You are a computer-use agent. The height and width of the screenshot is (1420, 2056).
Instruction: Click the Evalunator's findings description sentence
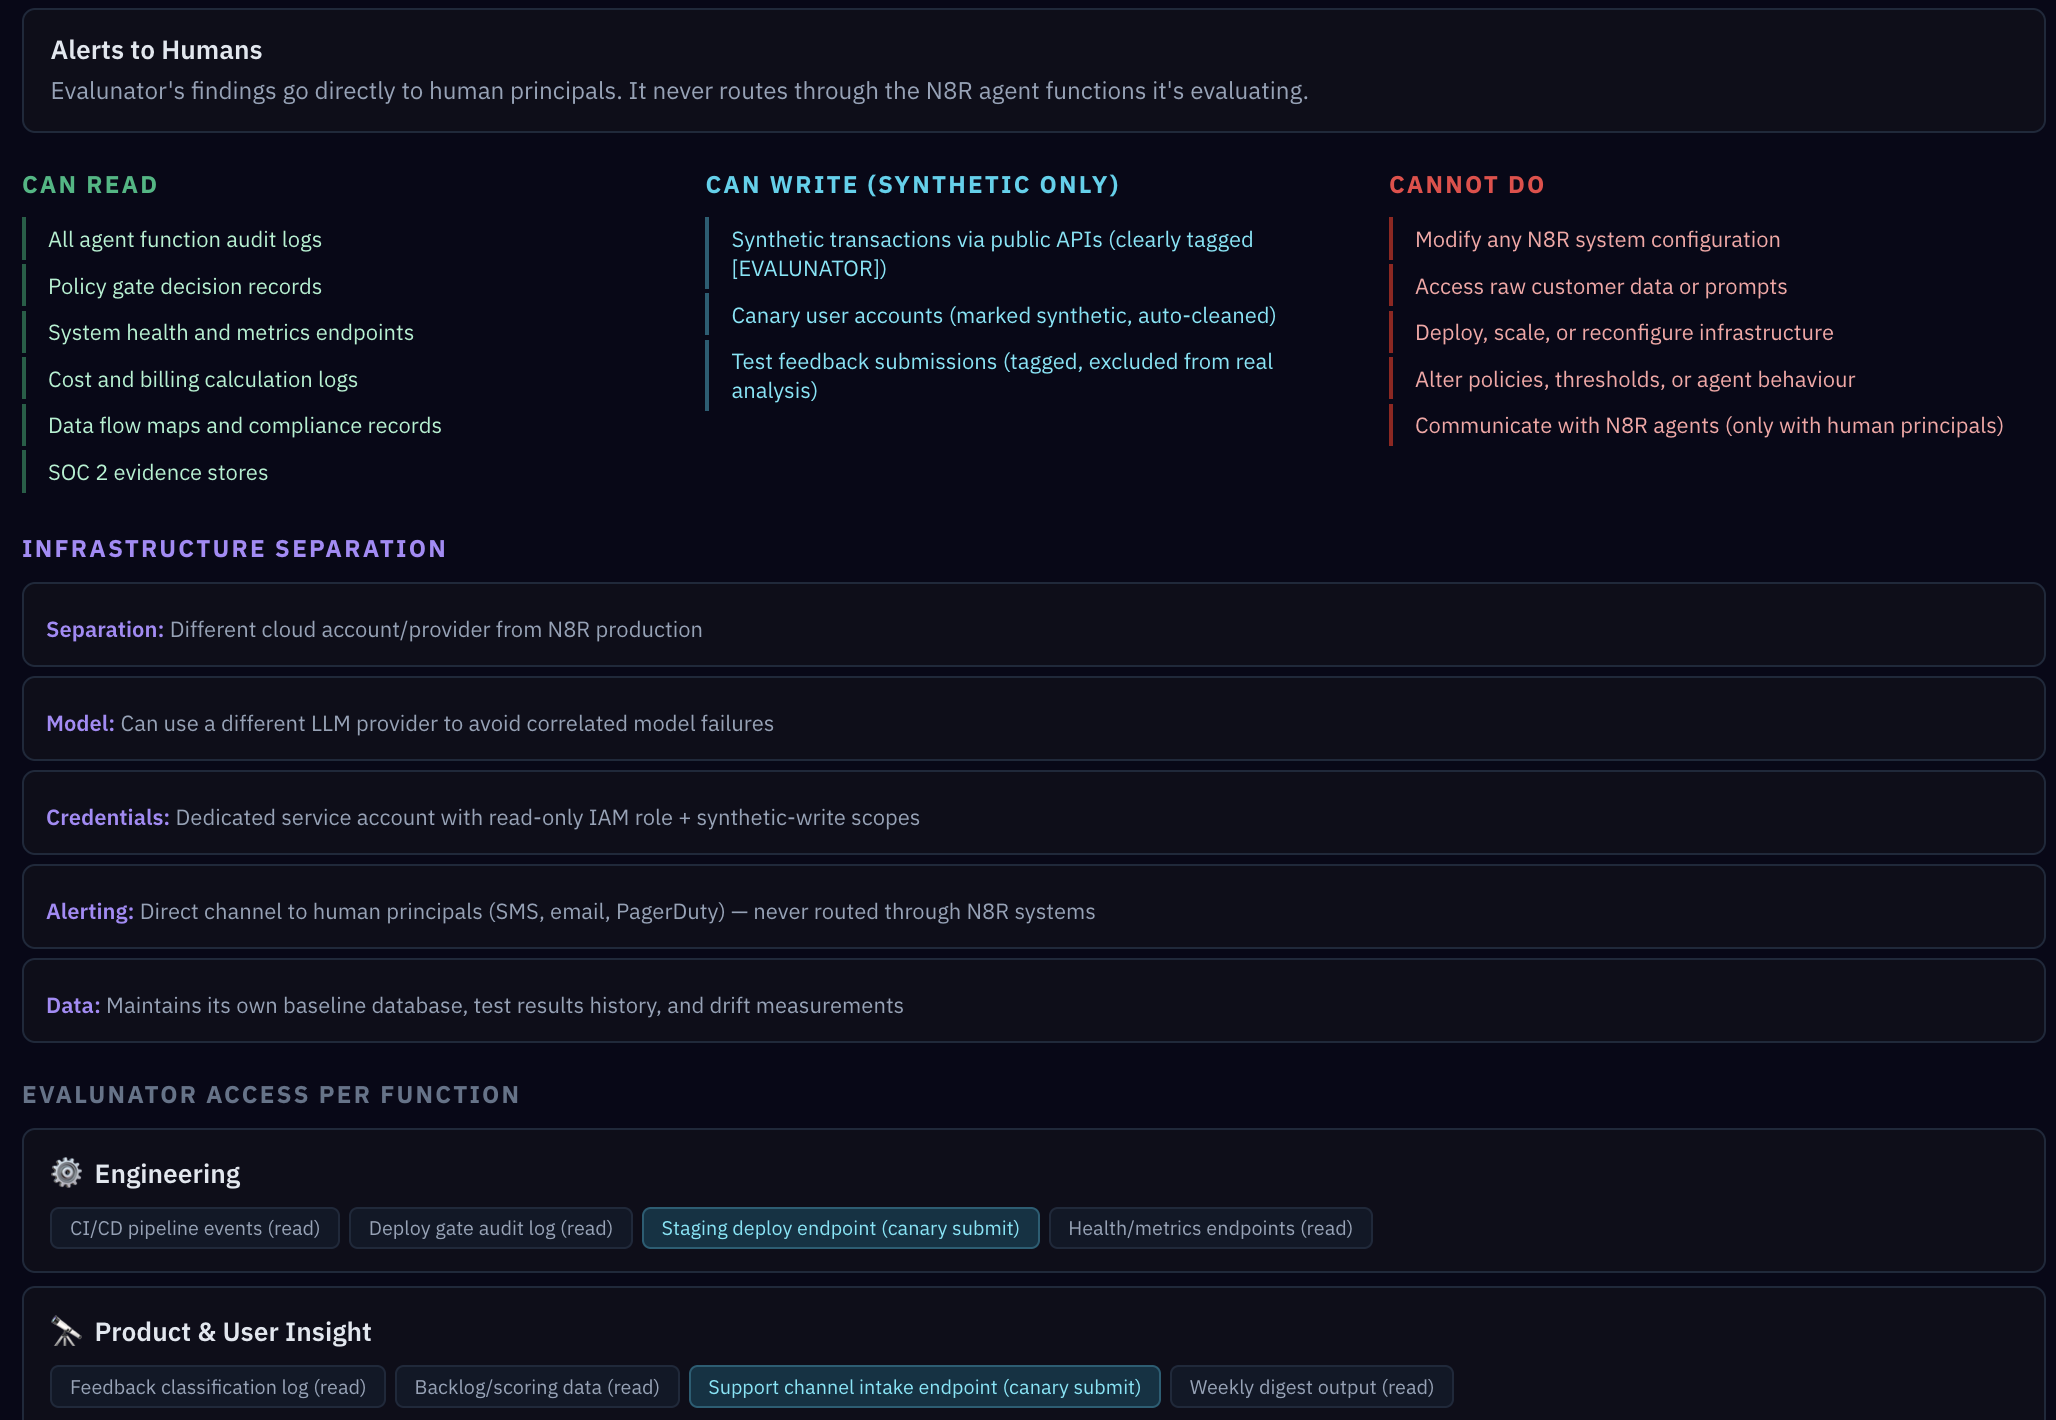pos(679,91)
